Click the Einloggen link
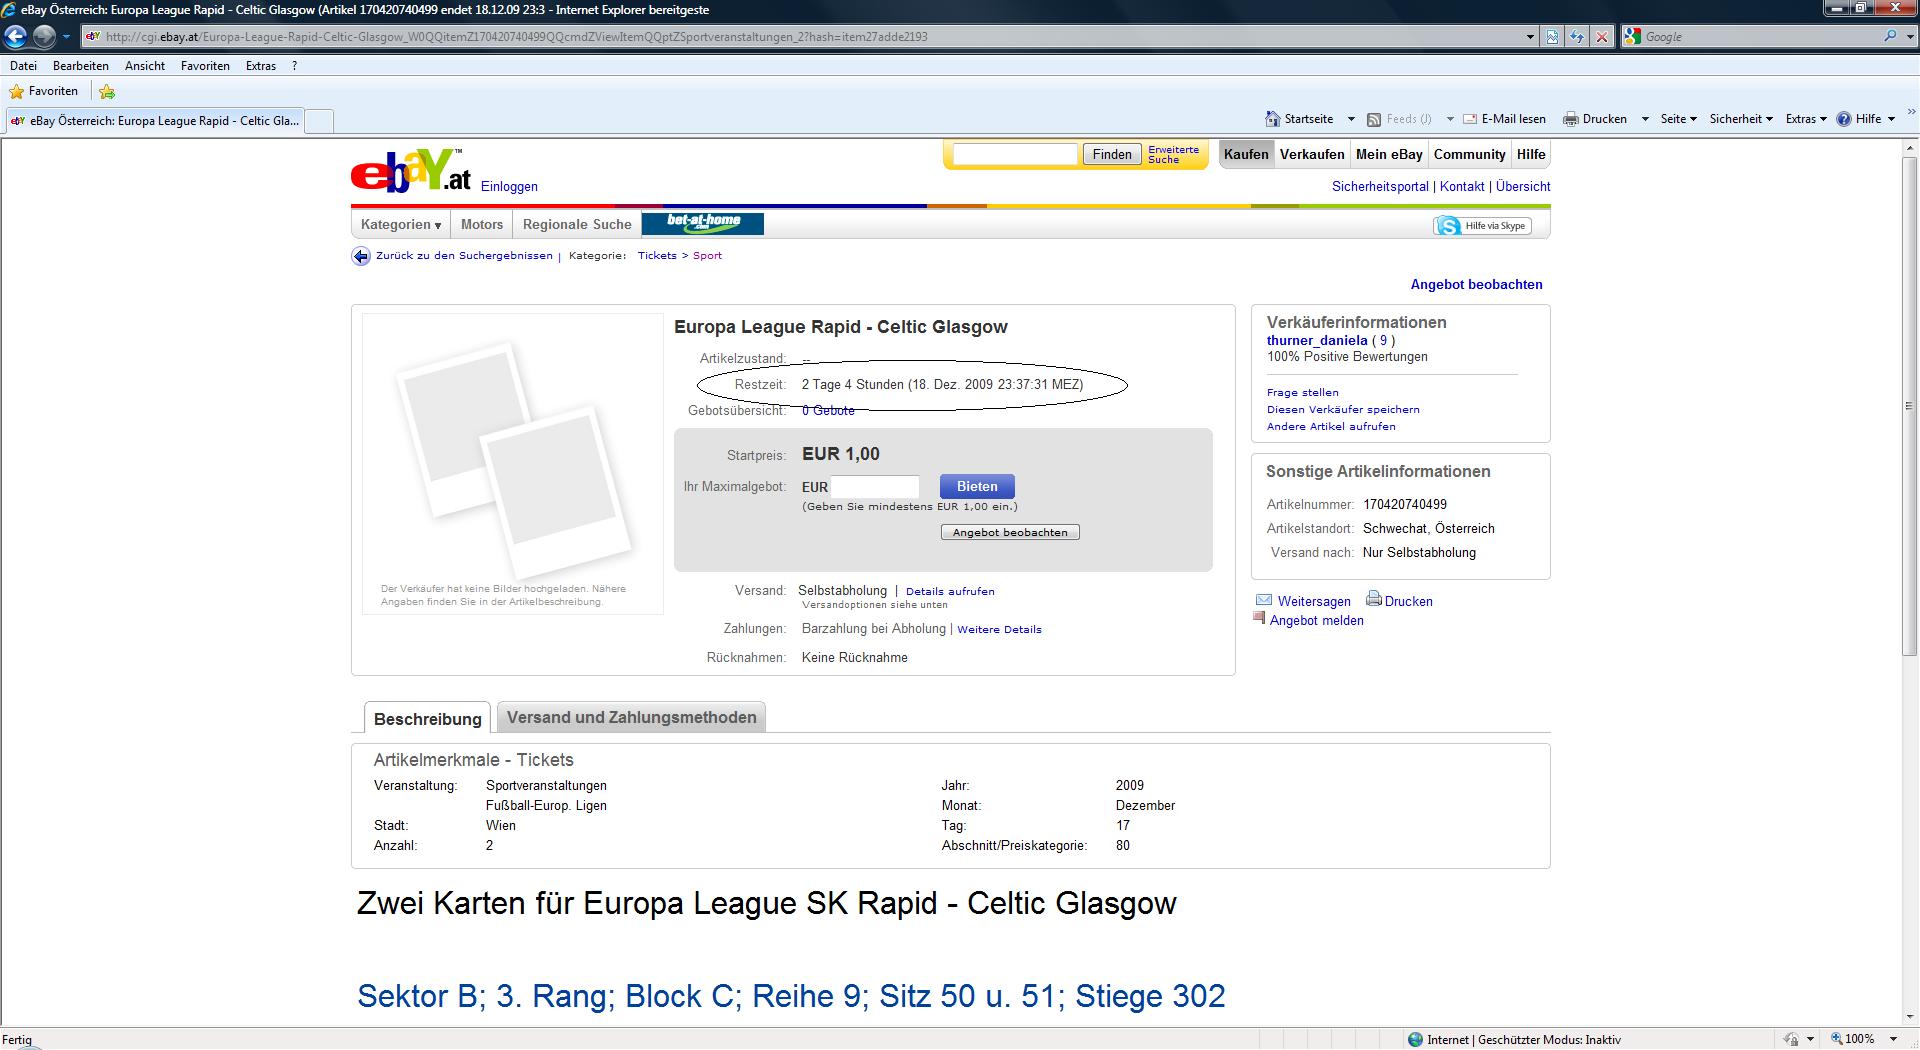The image size is (1920, 1050). [509, 187]
